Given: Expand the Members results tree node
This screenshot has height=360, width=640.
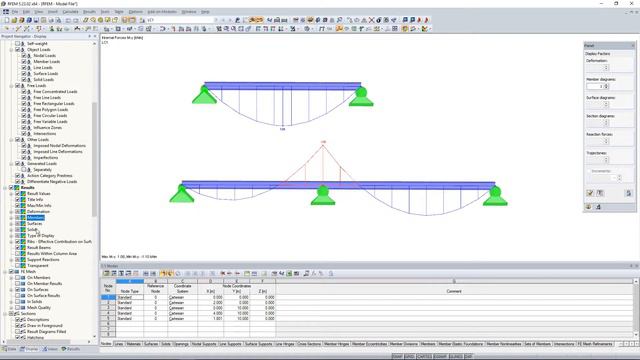Looking at the screenshot, I should tap(11, 218).
